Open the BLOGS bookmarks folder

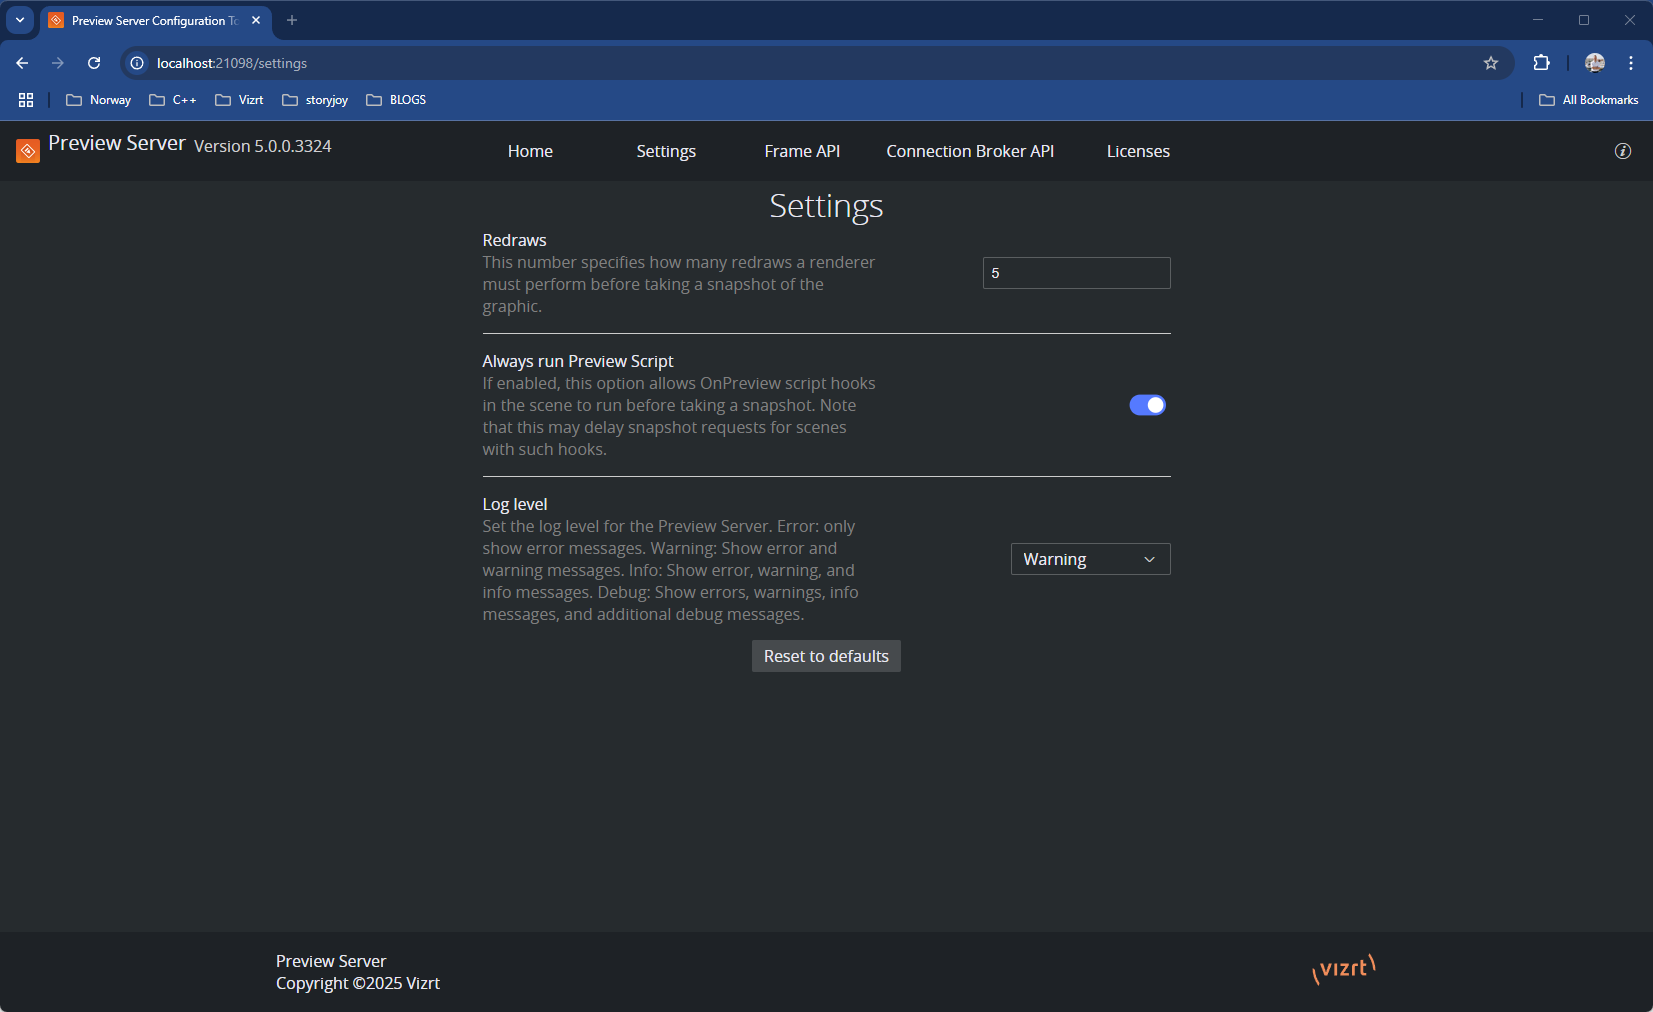click(x=396, y=100)
